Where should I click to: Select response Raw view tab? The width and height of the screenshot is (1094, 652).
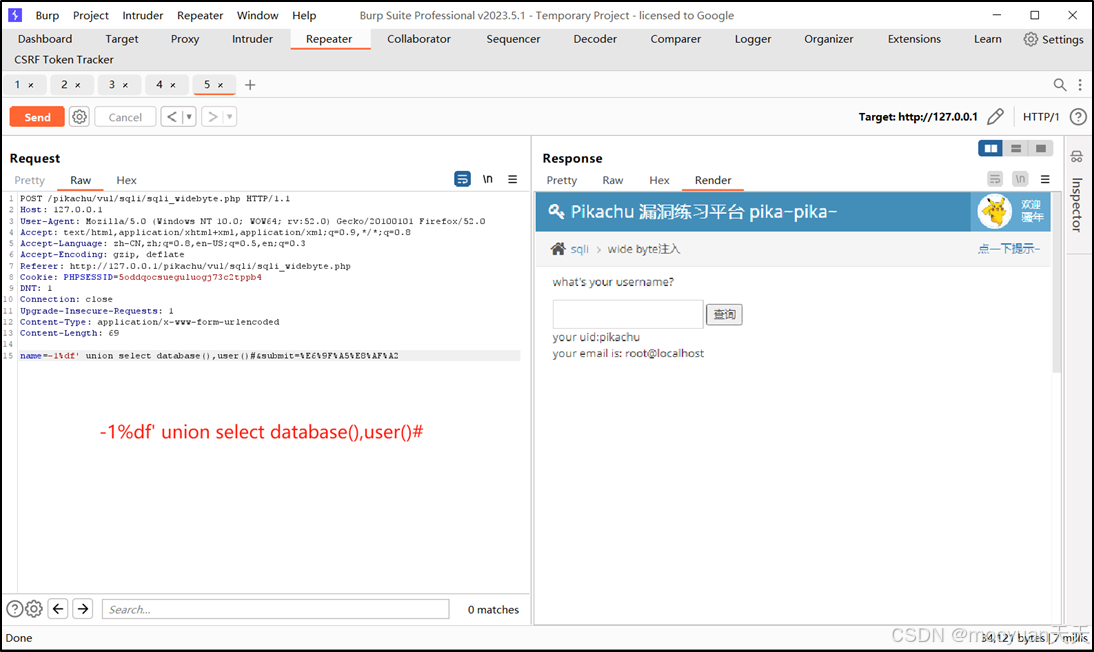click(x=613, y=180)
